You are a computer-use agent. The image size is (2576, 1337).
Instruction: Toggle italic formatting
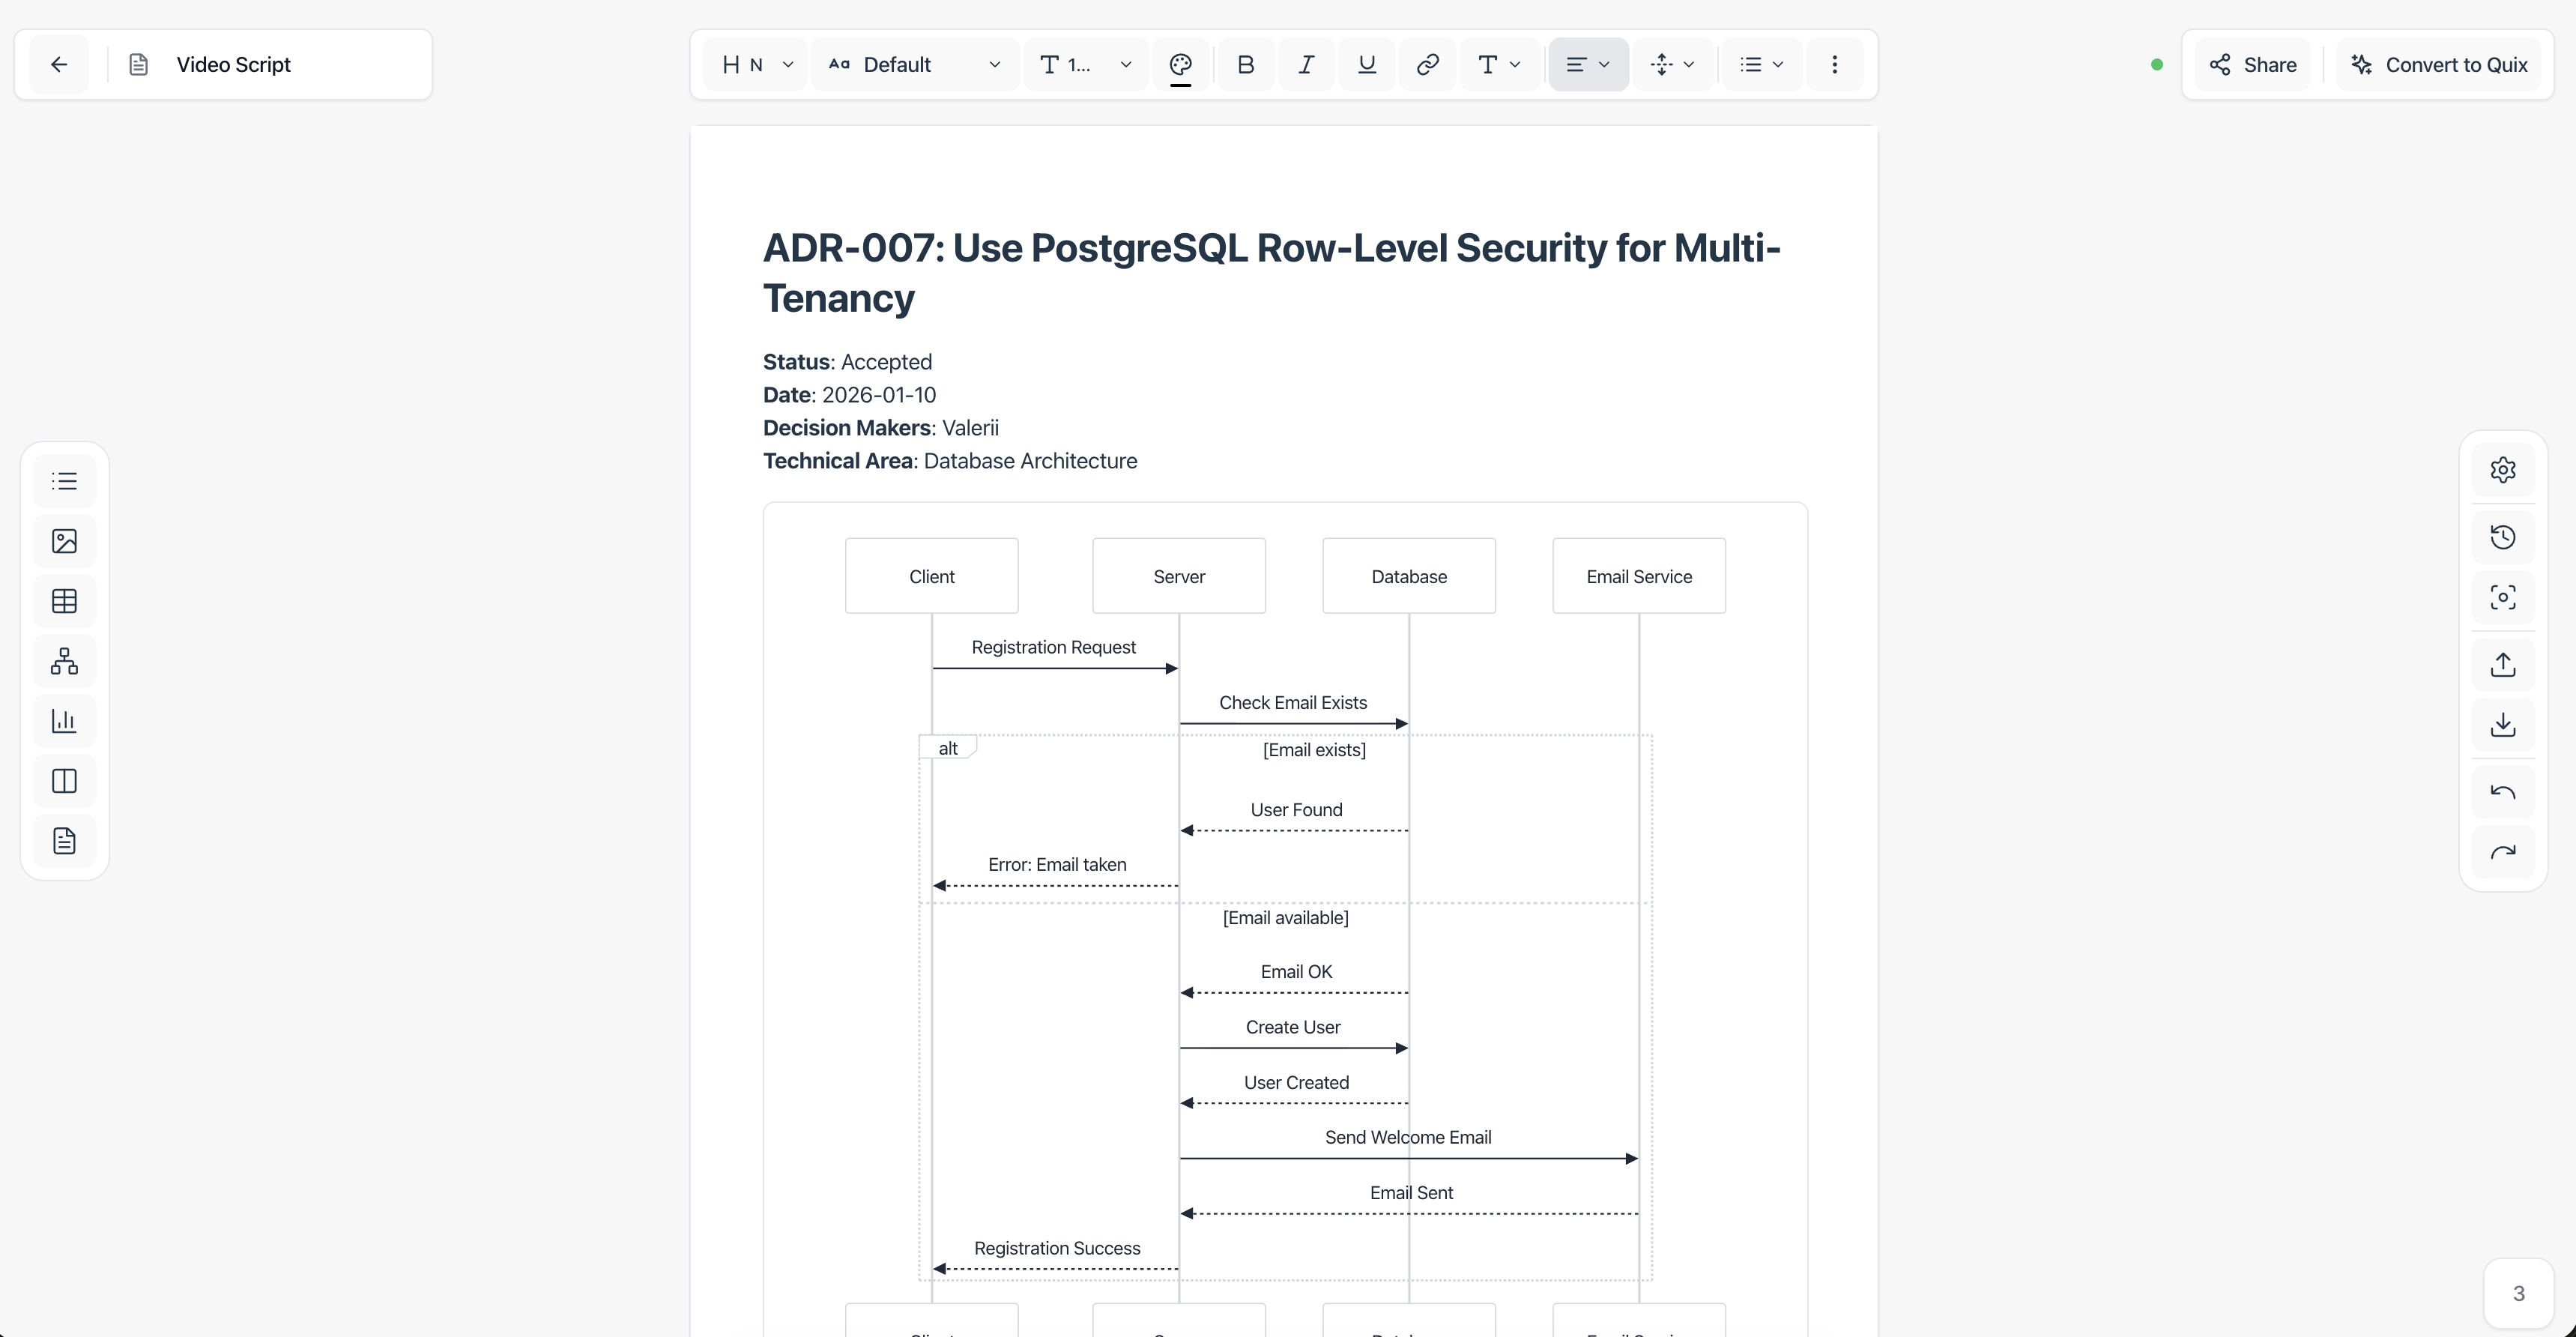[1306, 65]
